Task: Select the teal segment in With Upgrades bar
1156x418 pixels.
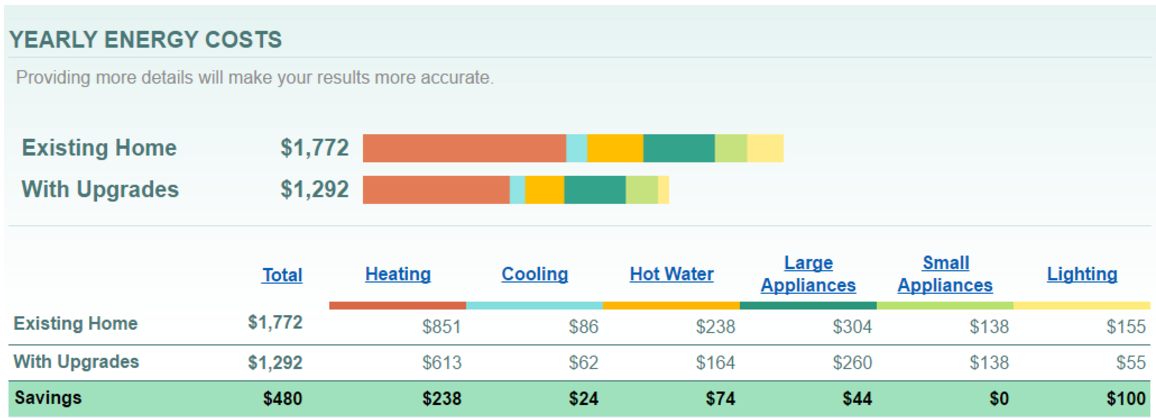Action: [595, 190]
